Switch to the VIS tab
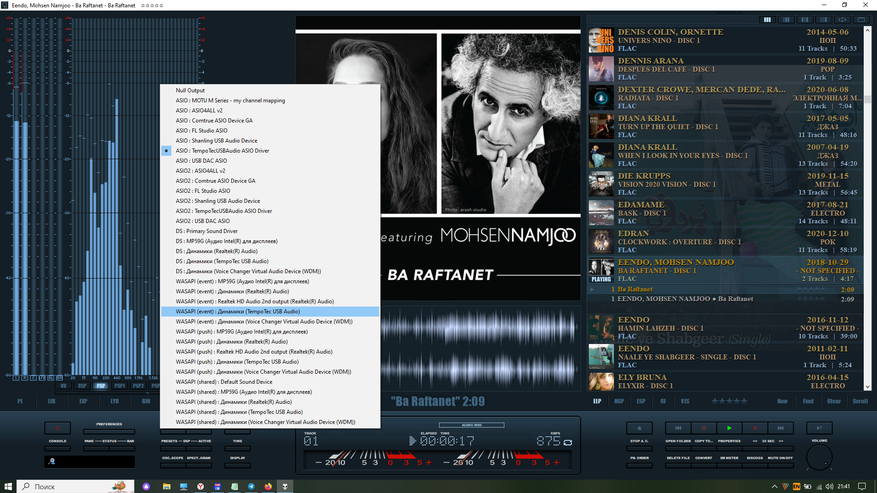 tap(685, 401)
